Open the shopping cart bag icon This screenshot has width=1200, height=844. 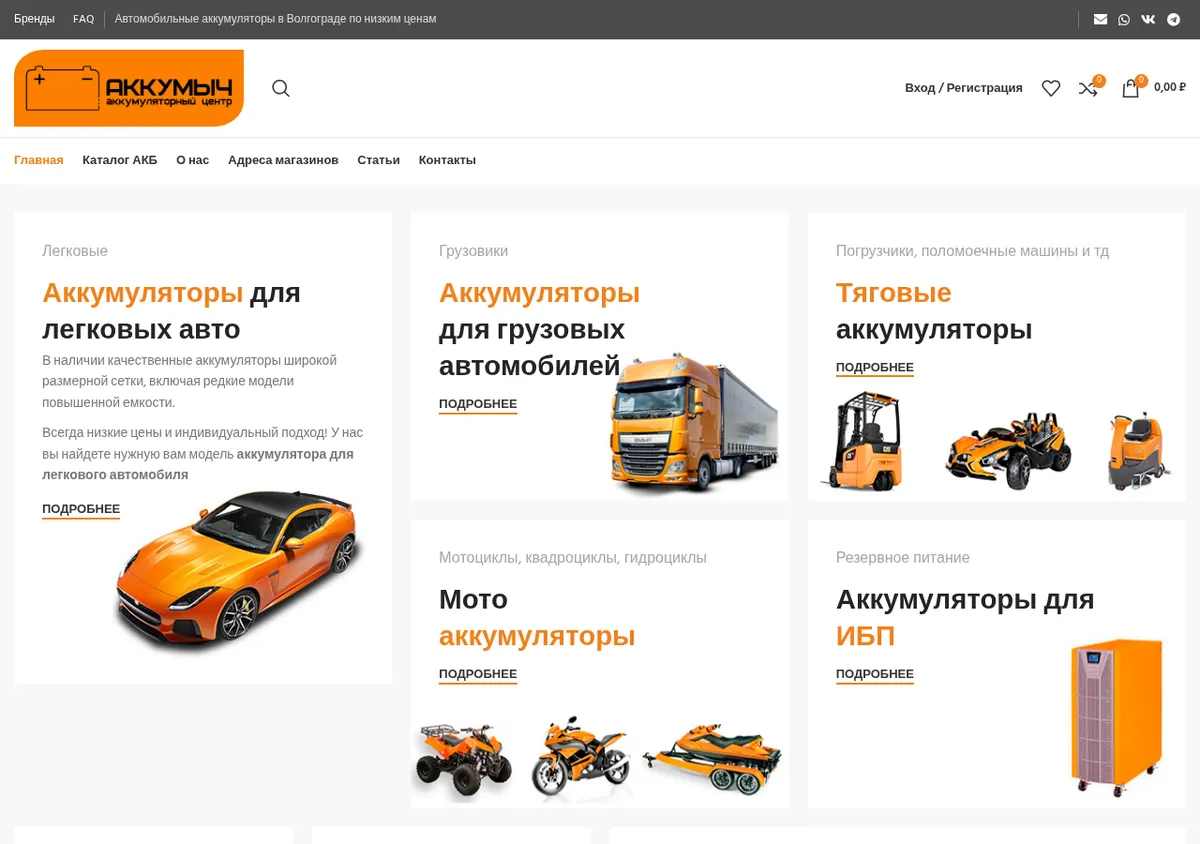tap(1131, 88)
